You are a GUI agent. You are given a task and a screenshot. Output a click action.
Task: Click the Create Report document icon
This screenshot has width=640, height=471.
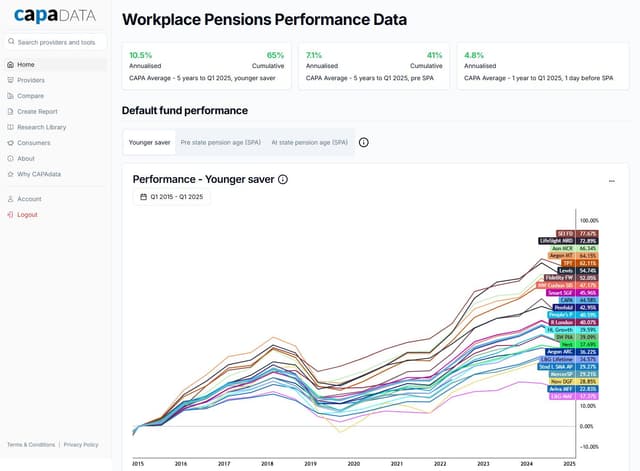click(10, 112)
